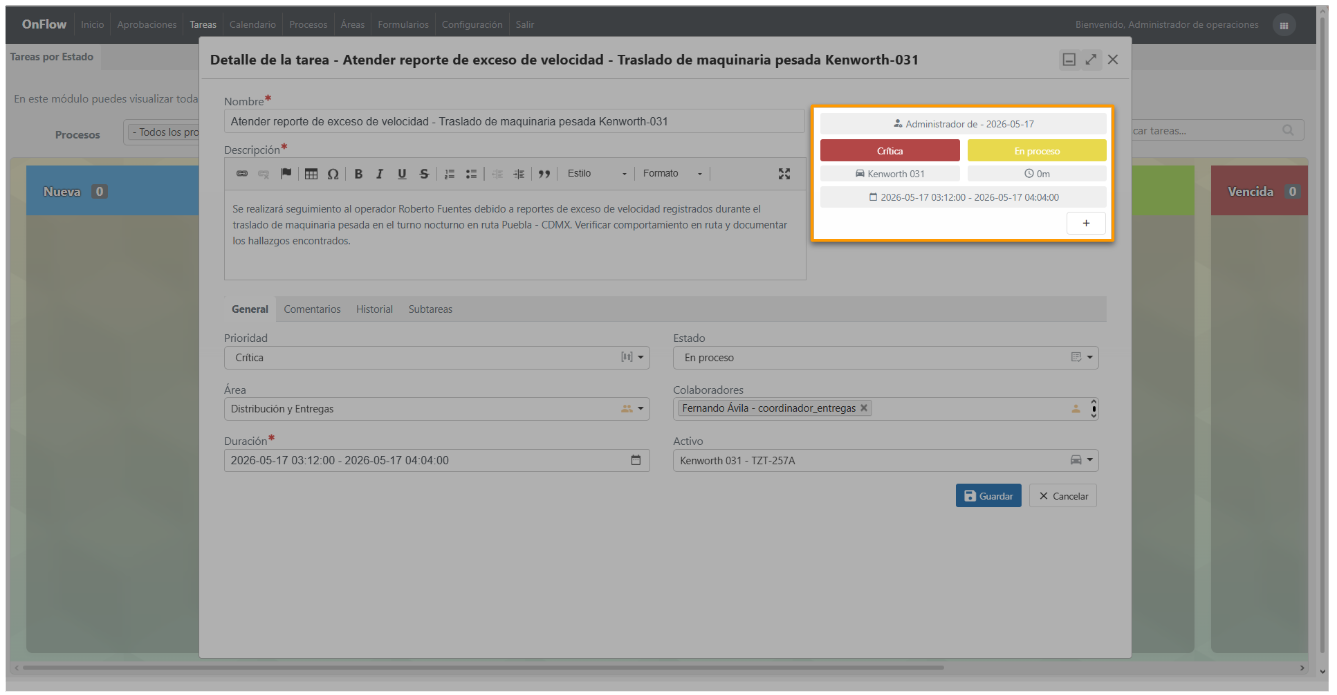The image size is (1337, 695).
Task: Remove Fernando Ávila from Colaboradores
Action: [864, 408]
